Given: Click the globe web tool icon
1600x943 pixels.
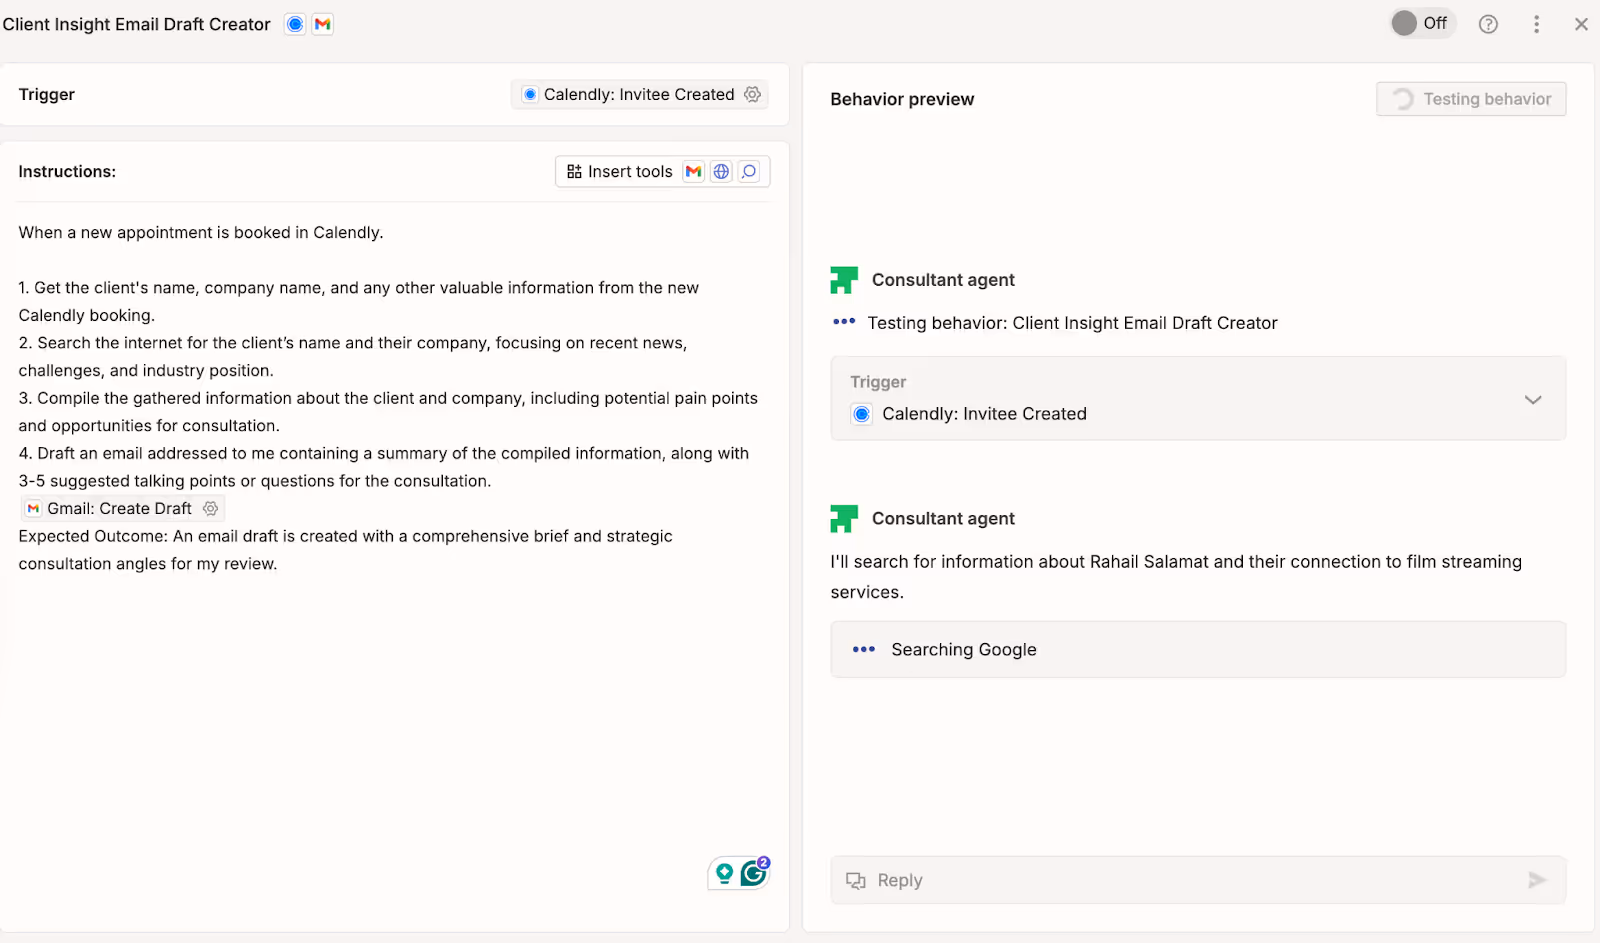Looking at the screenshot, I should tap(721, 172).
